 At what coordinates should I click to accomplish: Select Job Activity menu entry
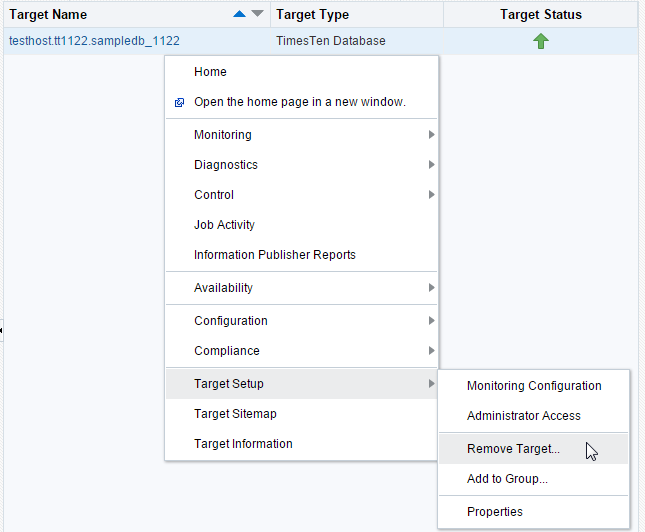click(302, 225)
